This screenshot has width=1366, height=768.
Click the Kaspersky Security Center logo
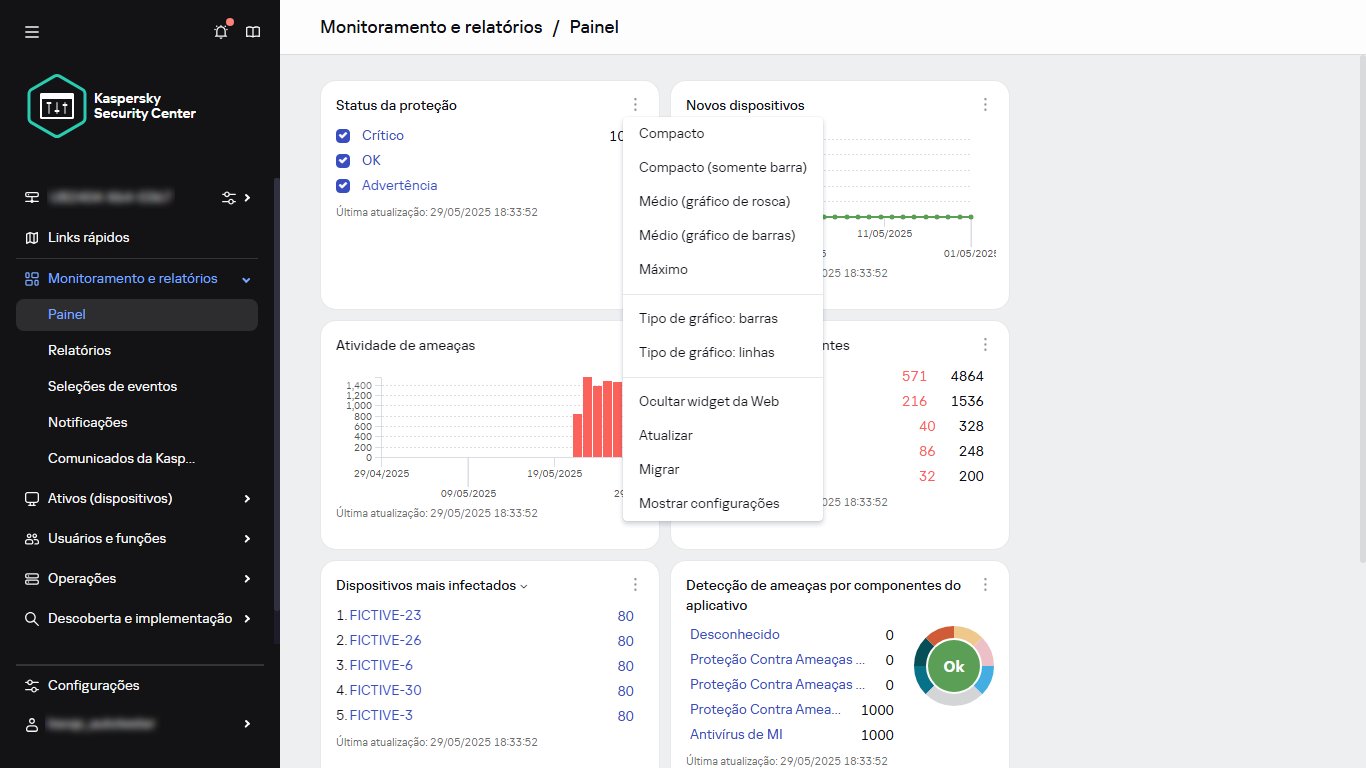pos(112,106)
